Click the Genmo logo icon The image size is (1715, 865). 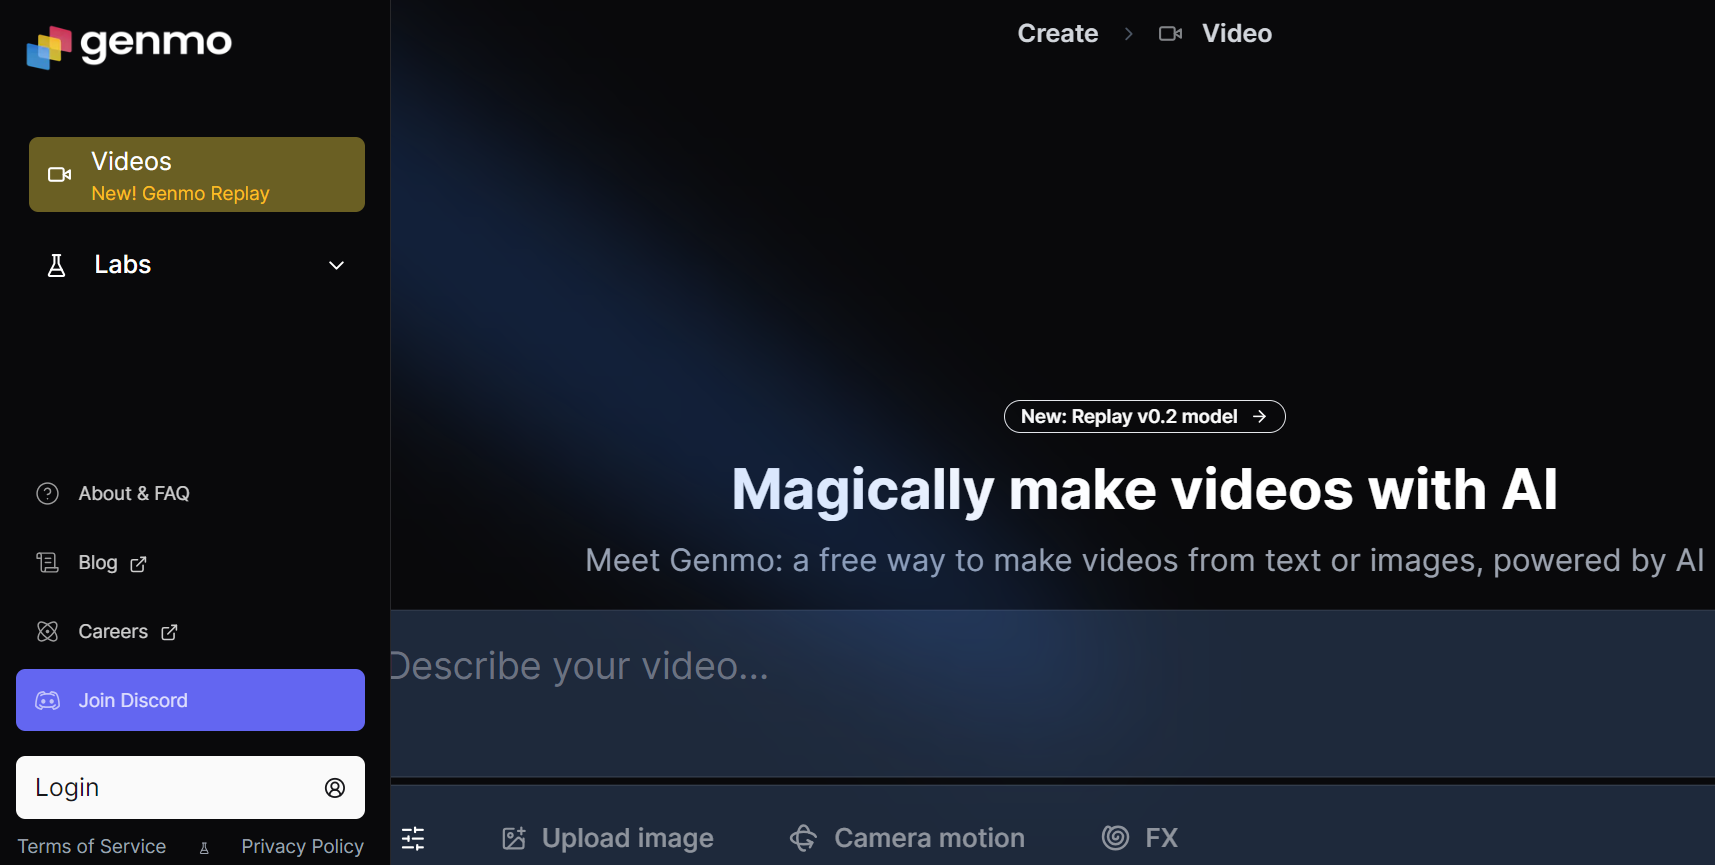[48, 46]
